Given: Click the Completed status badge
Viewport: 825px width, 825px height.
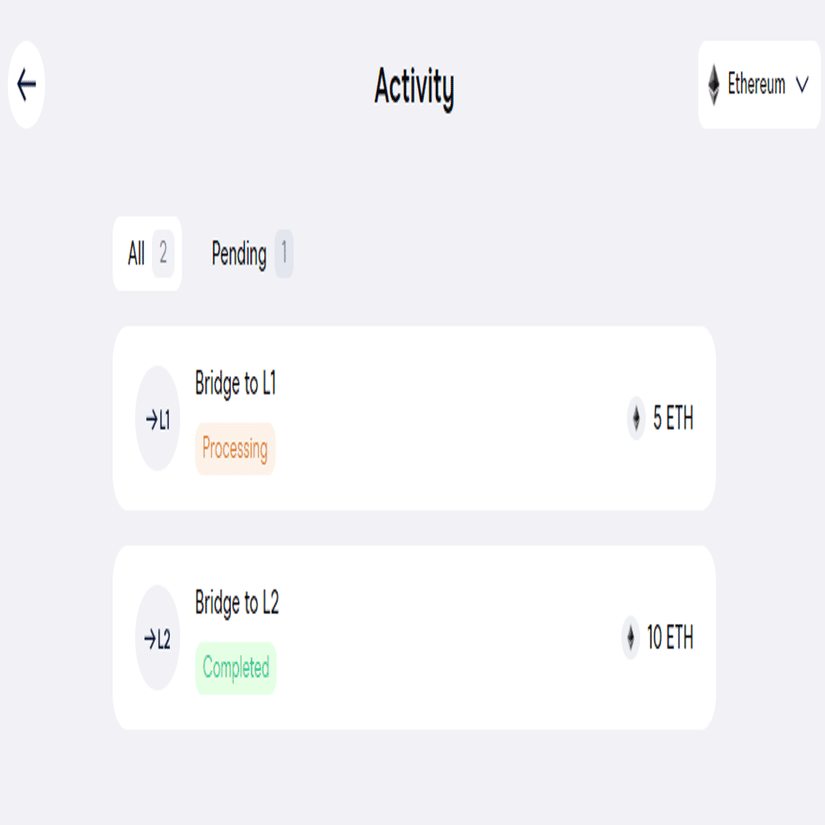Looking at the screenshot, I should [x=236, y=668].
